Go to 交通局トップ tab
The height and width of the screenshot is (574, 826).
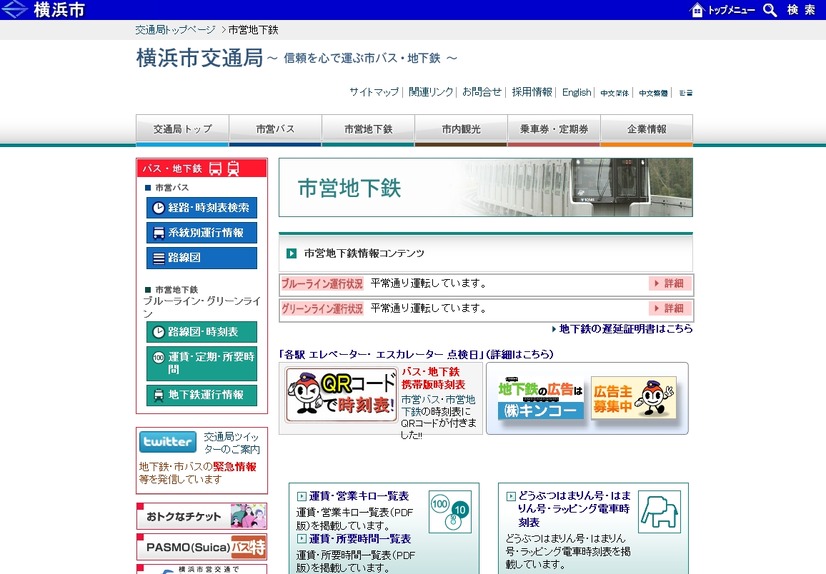pyautogui.click(x=182, y=130)
